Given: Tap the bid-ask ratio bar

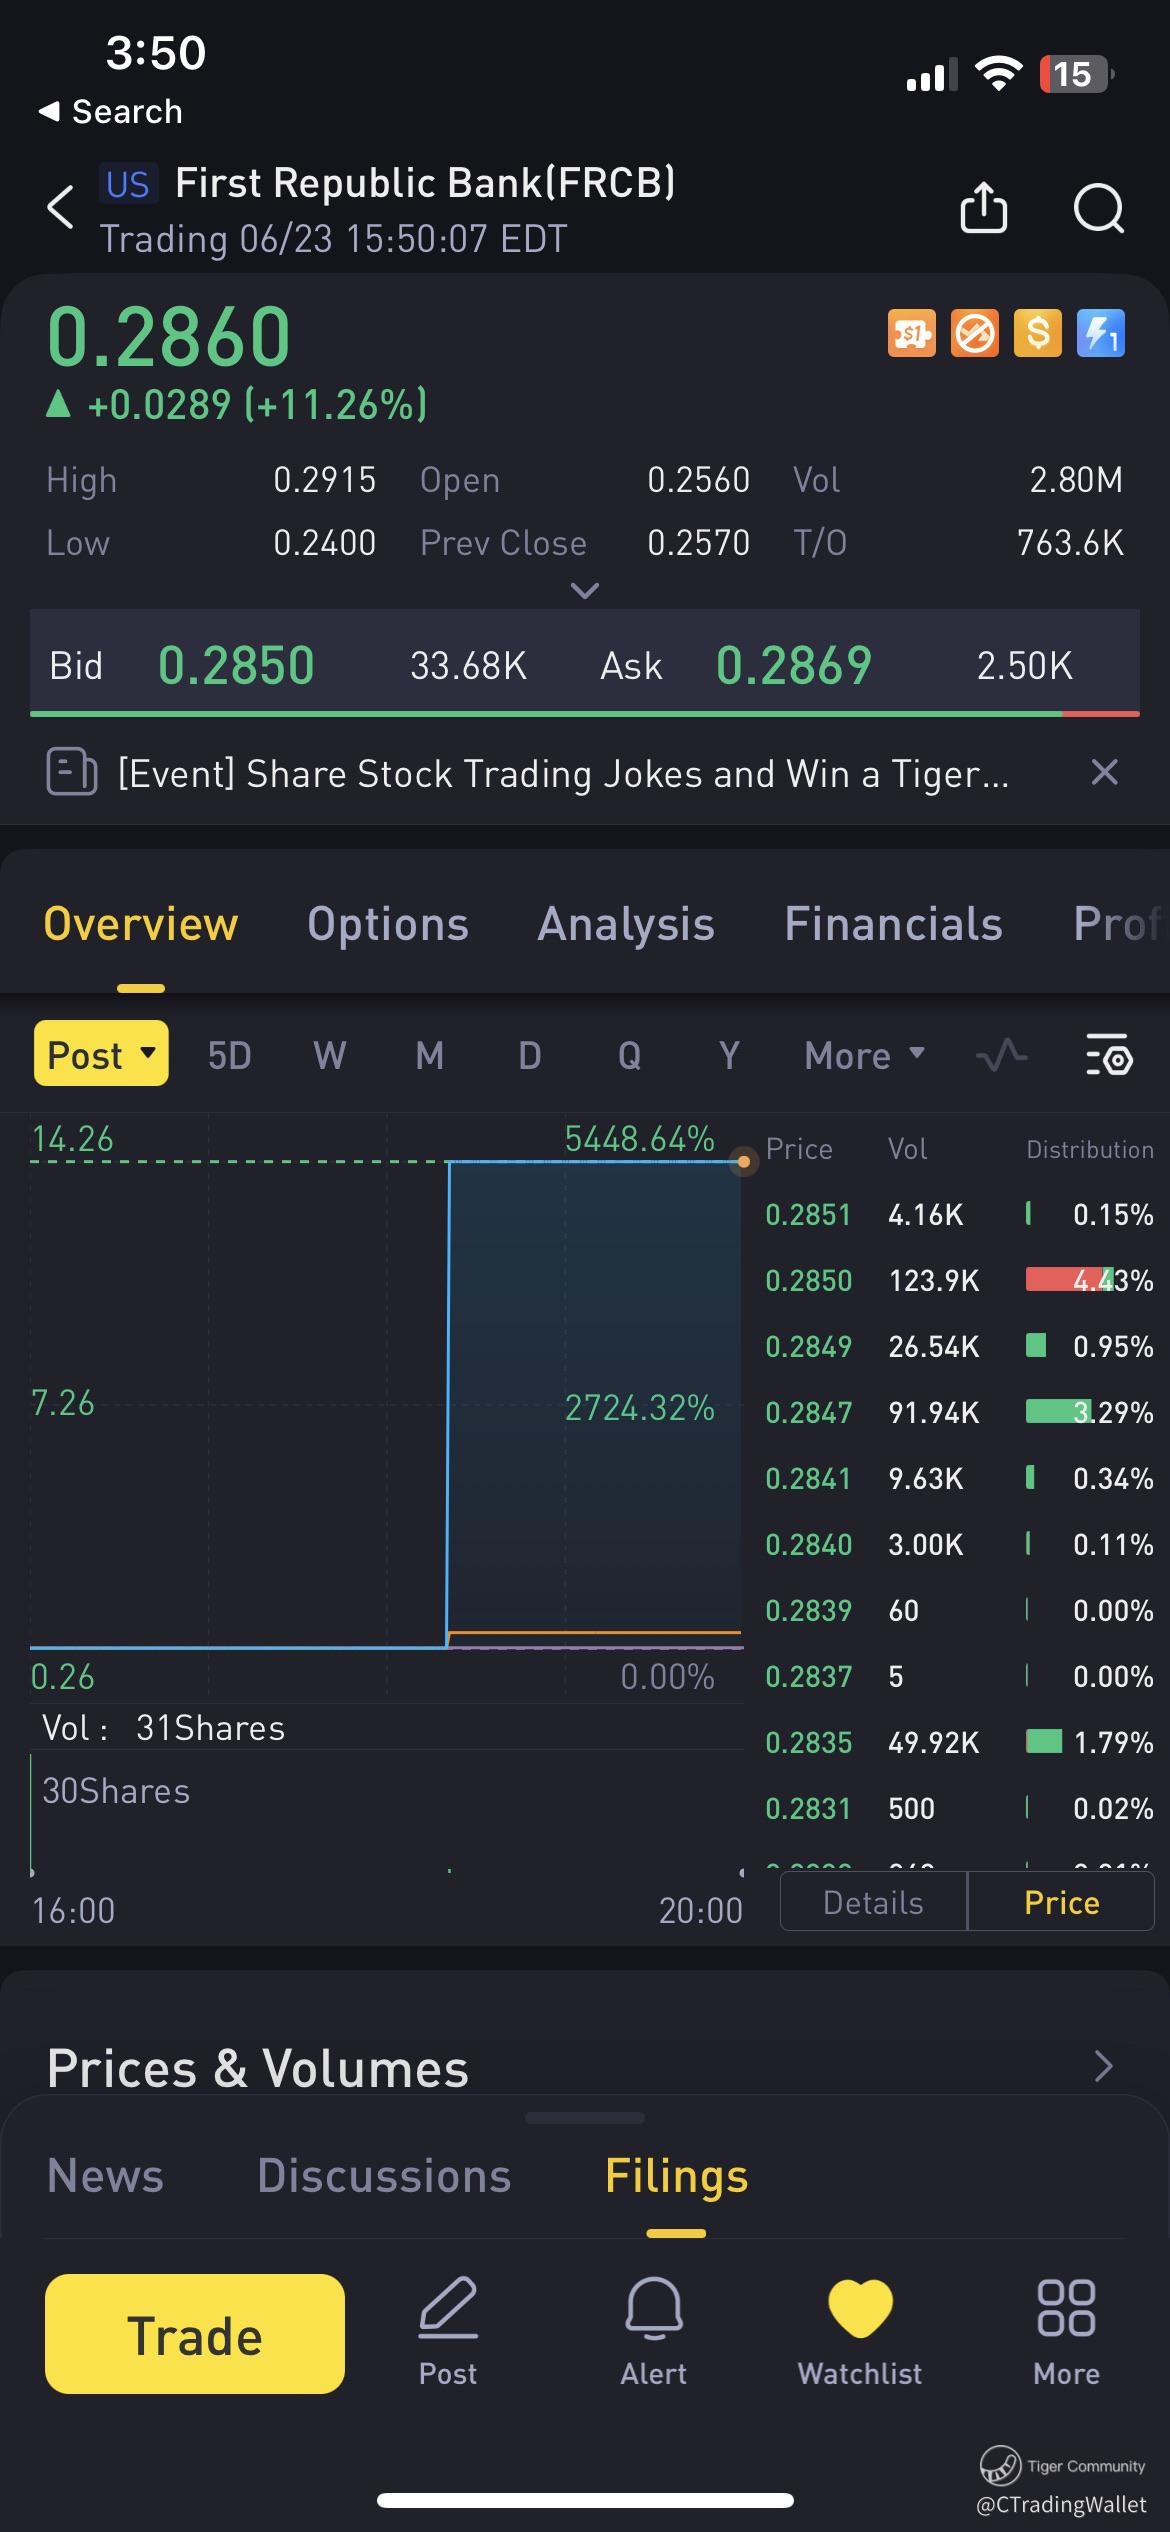Looking at the screenshot, I should click(584, 714).
